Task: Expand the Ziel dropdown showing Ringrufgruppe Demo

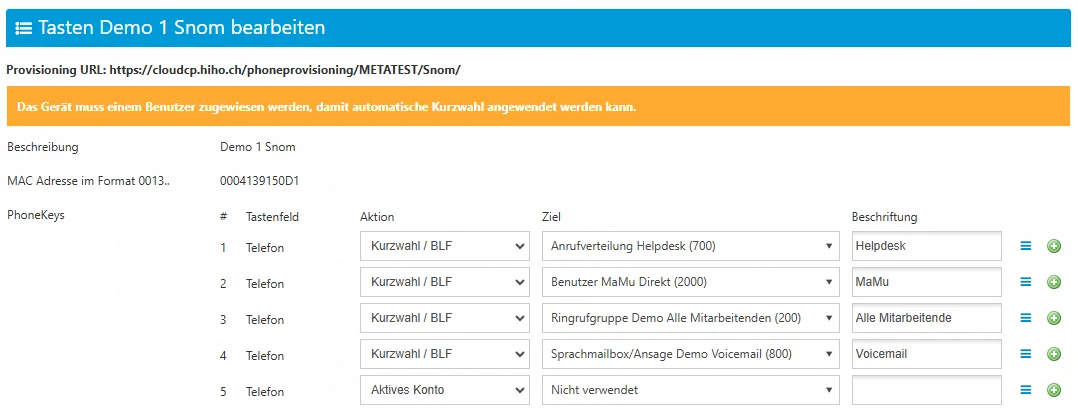Action: click(x=691, y=318)
